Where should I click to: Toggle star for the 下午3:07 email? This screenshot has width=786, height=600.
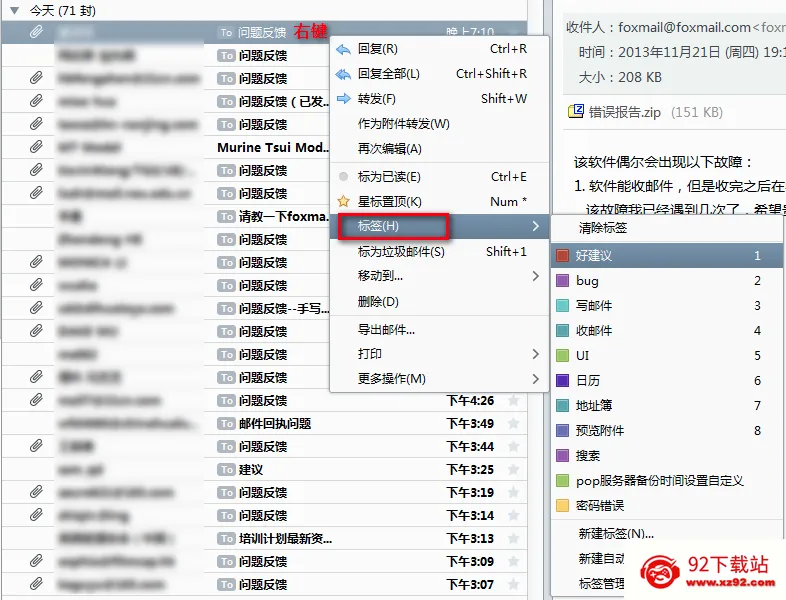[513, 584]
